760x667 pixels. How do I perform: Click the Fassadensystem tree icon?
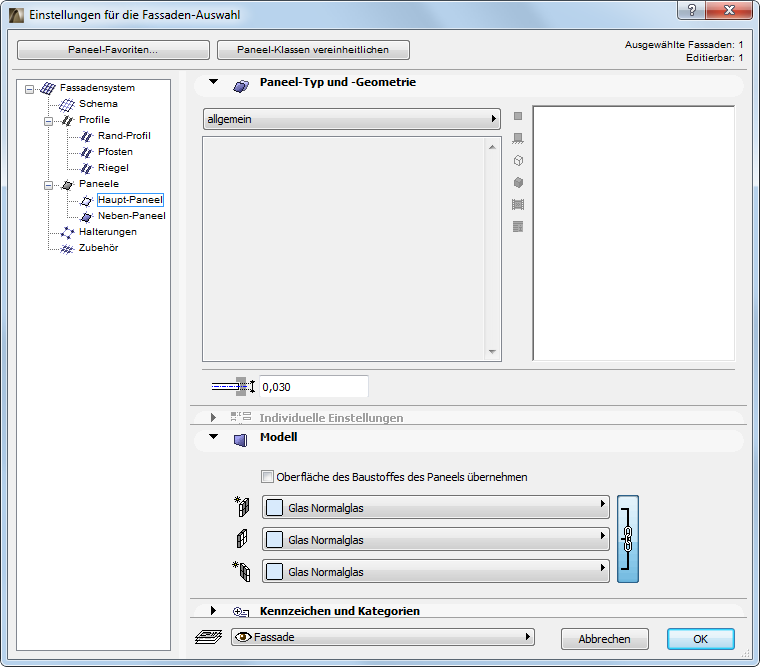(x=48, y=88)
